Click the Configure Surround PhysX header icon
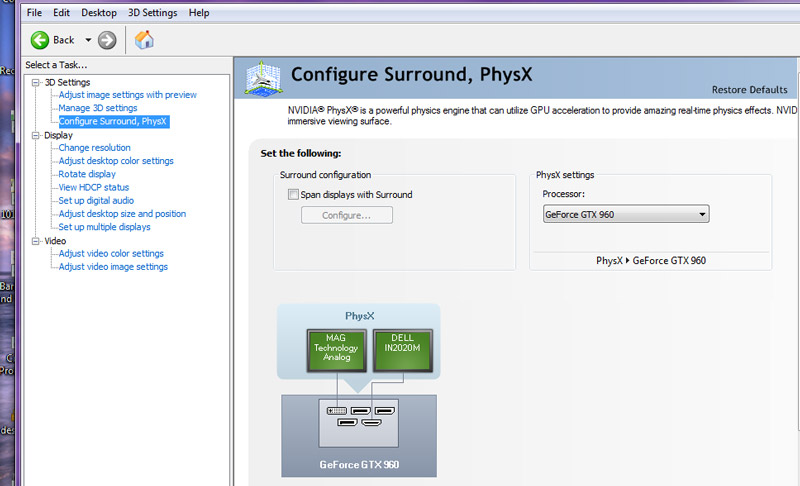This screenshot has height=486, width=800. click(263, 79)
